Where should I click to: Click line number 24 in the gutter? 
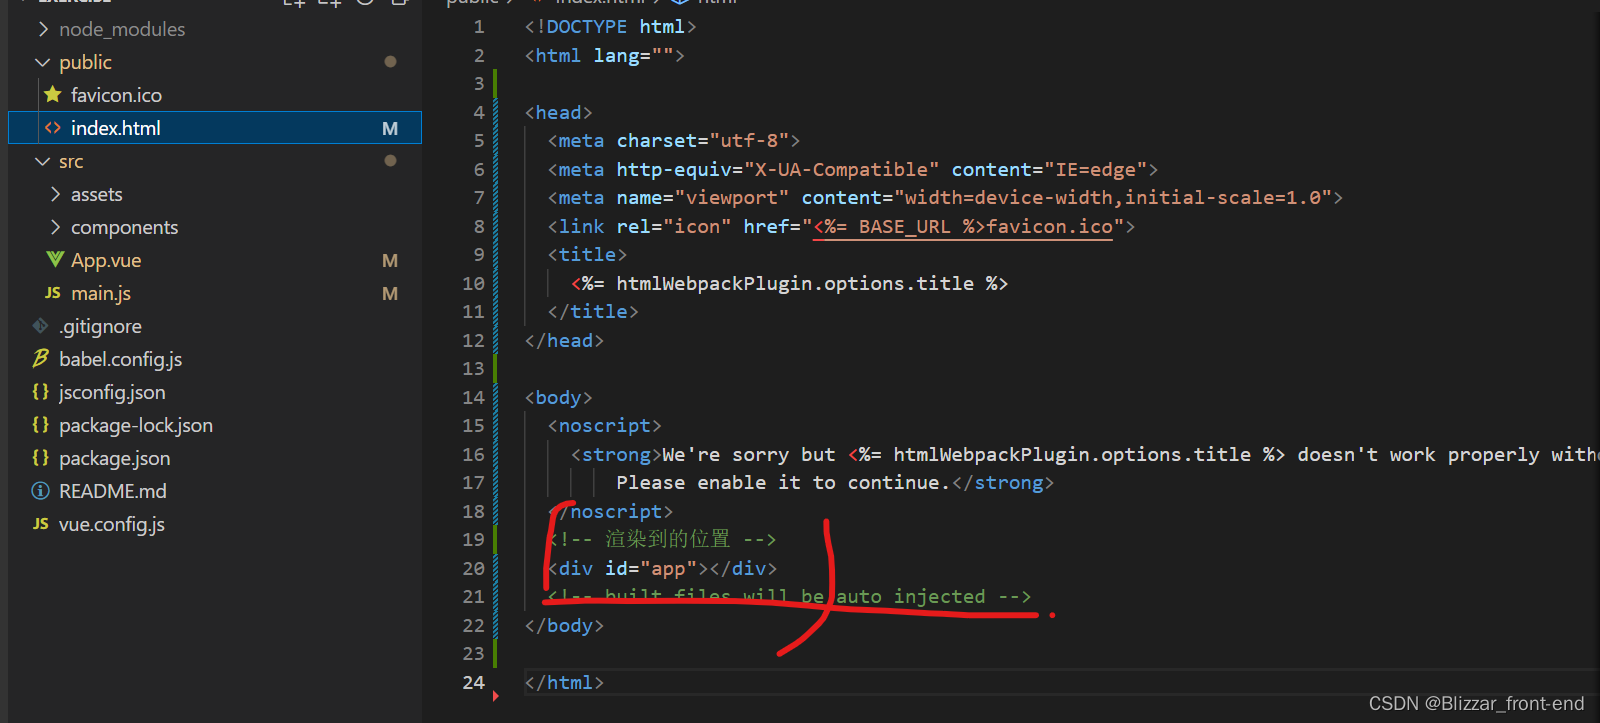tap(473, 682)
